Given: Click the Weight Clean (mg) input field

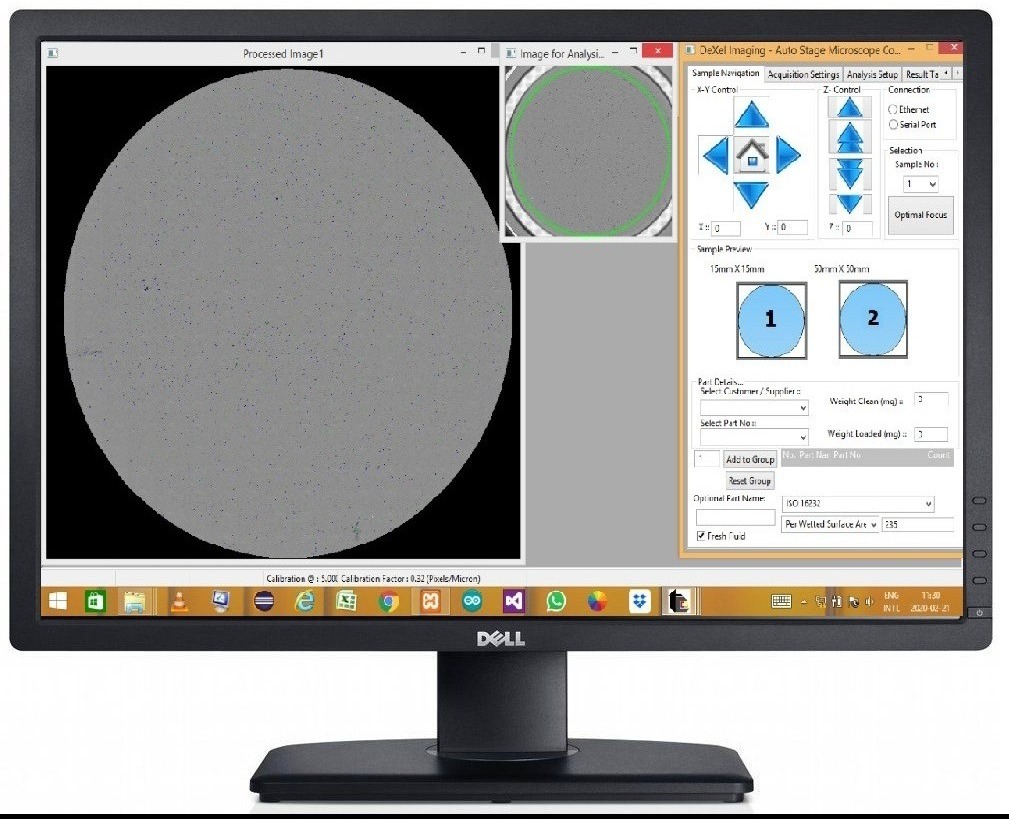Looking at the screenshot, I should (931, 400).
